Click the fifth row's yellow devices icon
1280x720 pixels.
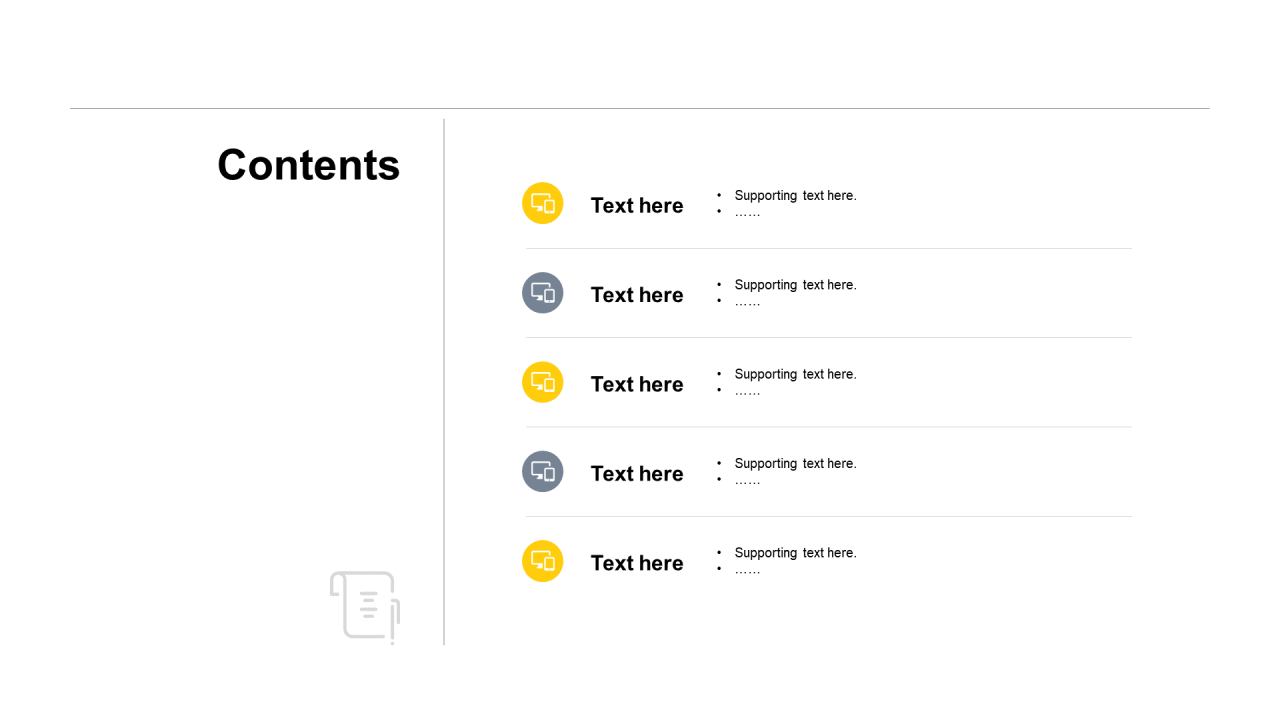tap(543, 561)
